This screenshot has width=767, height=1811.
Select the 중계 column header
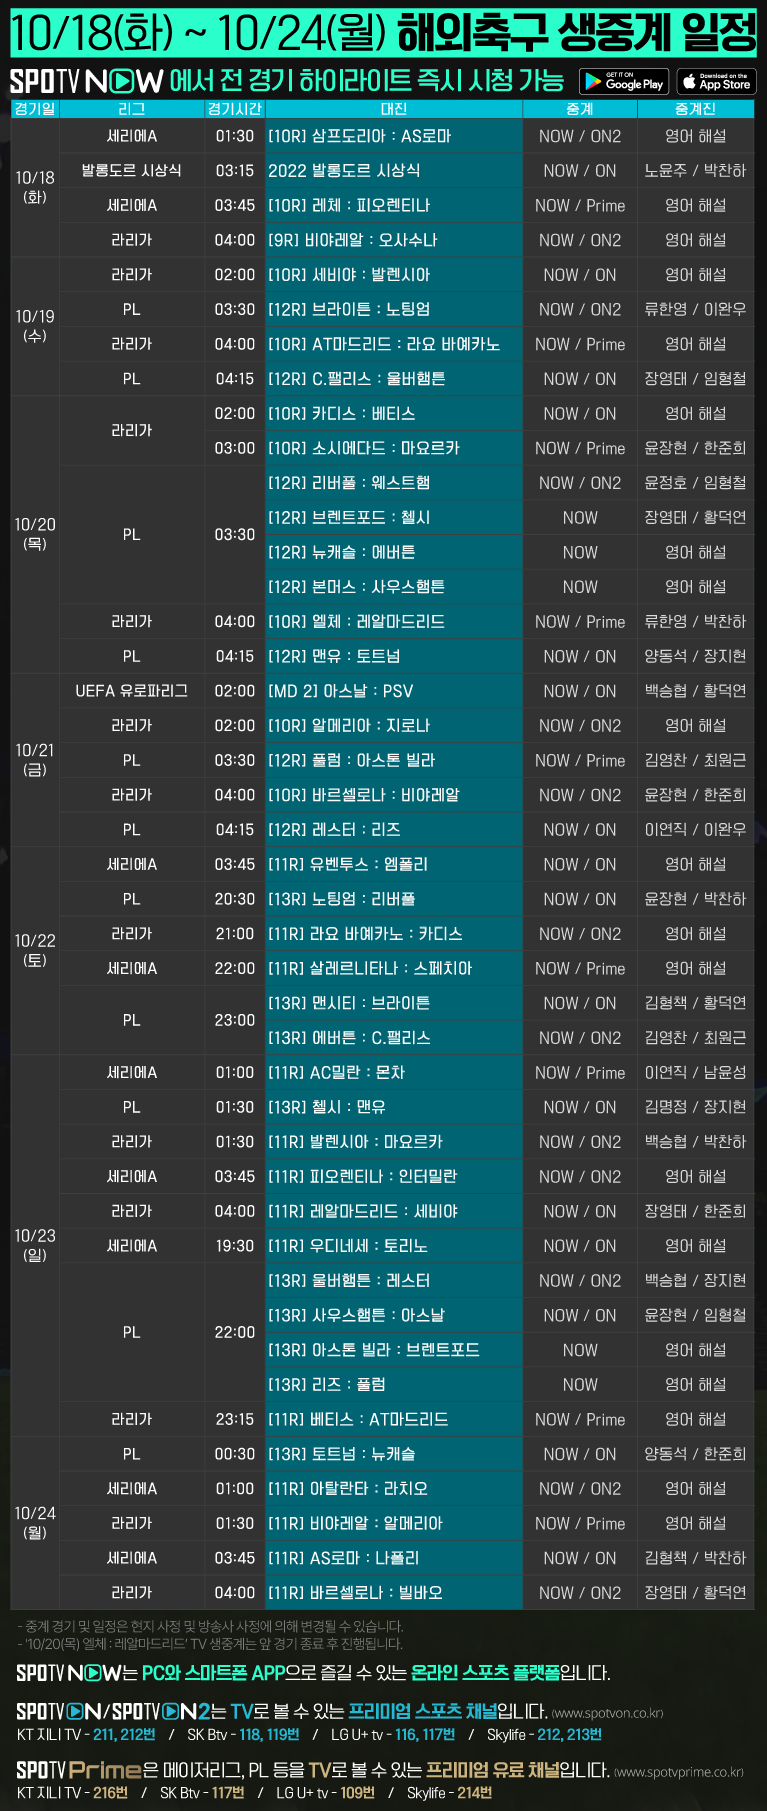click(580, 109)
